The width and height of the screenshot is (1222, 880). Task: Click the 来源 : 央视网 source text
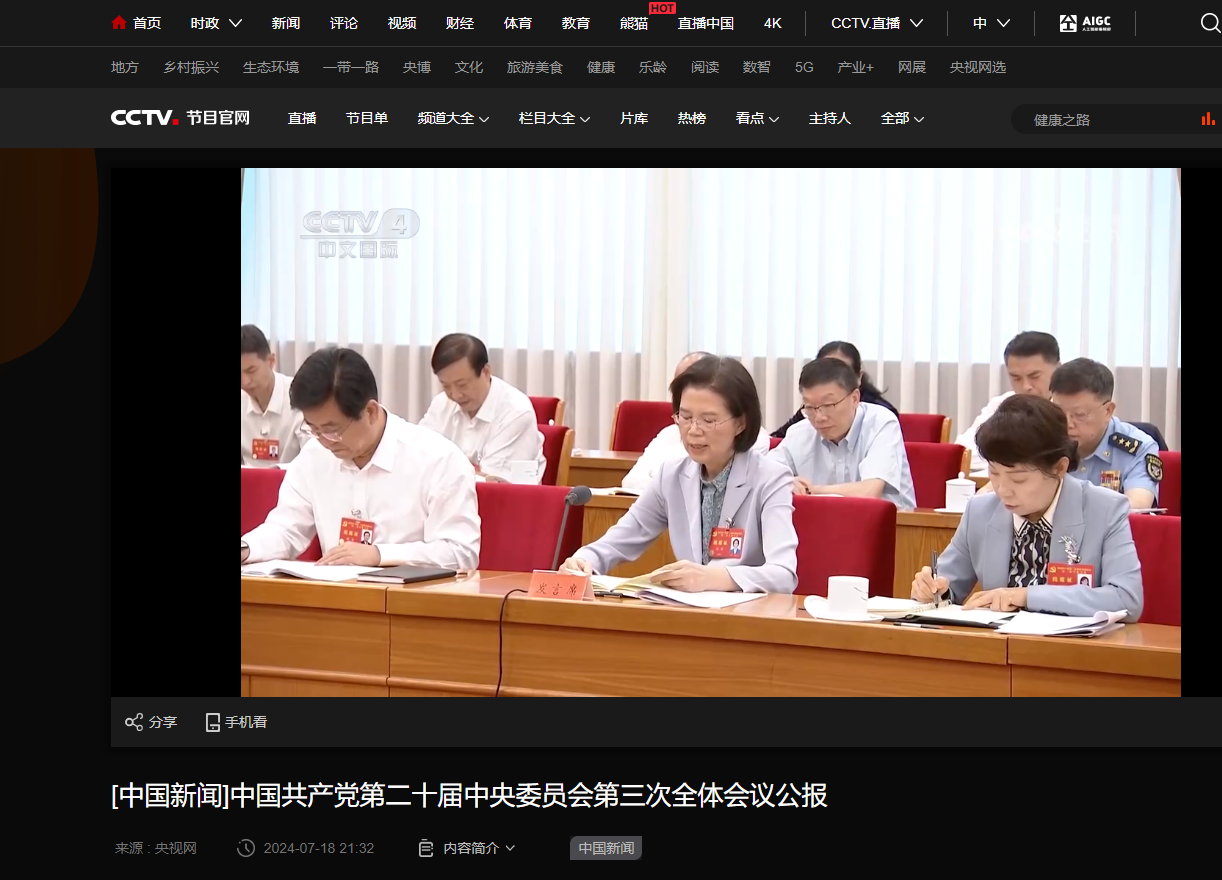(156, 848)
